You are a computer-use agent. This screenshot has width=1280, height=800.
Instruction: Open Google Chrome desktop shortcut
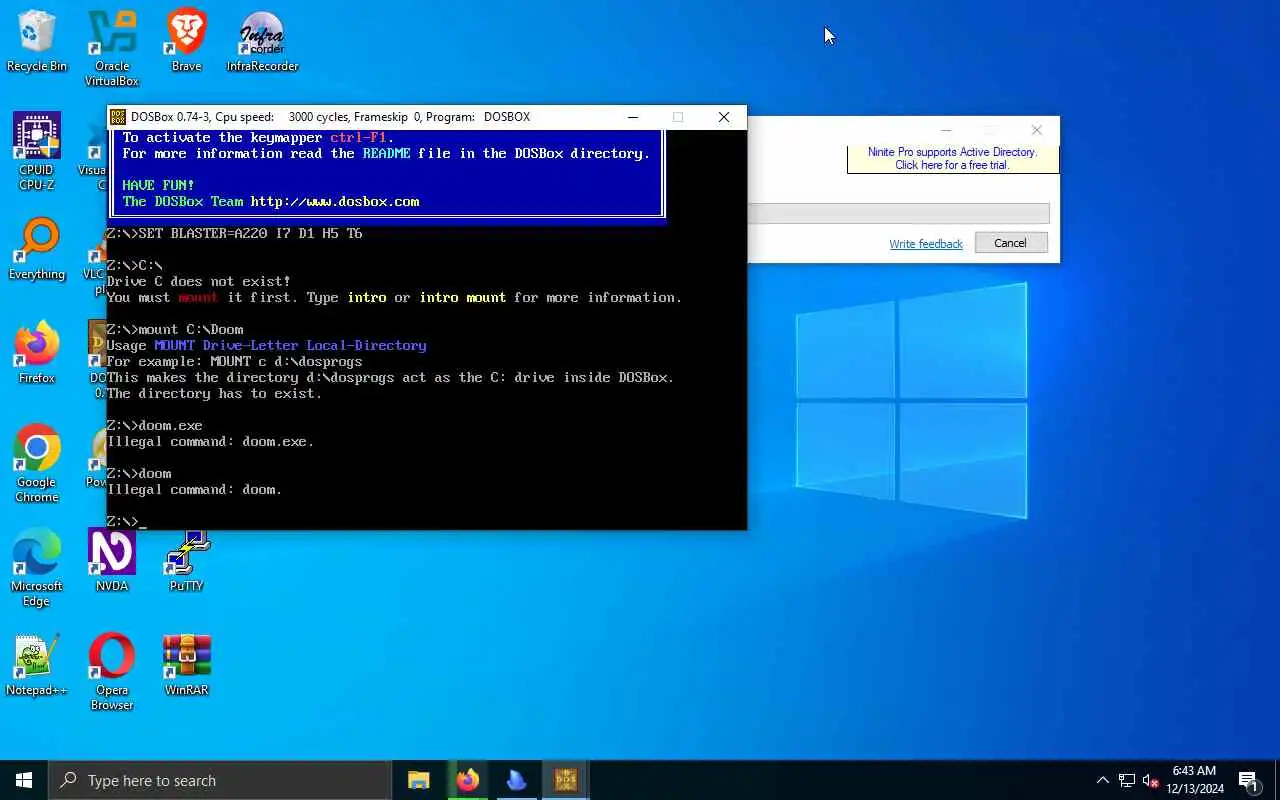coord(37,464)
